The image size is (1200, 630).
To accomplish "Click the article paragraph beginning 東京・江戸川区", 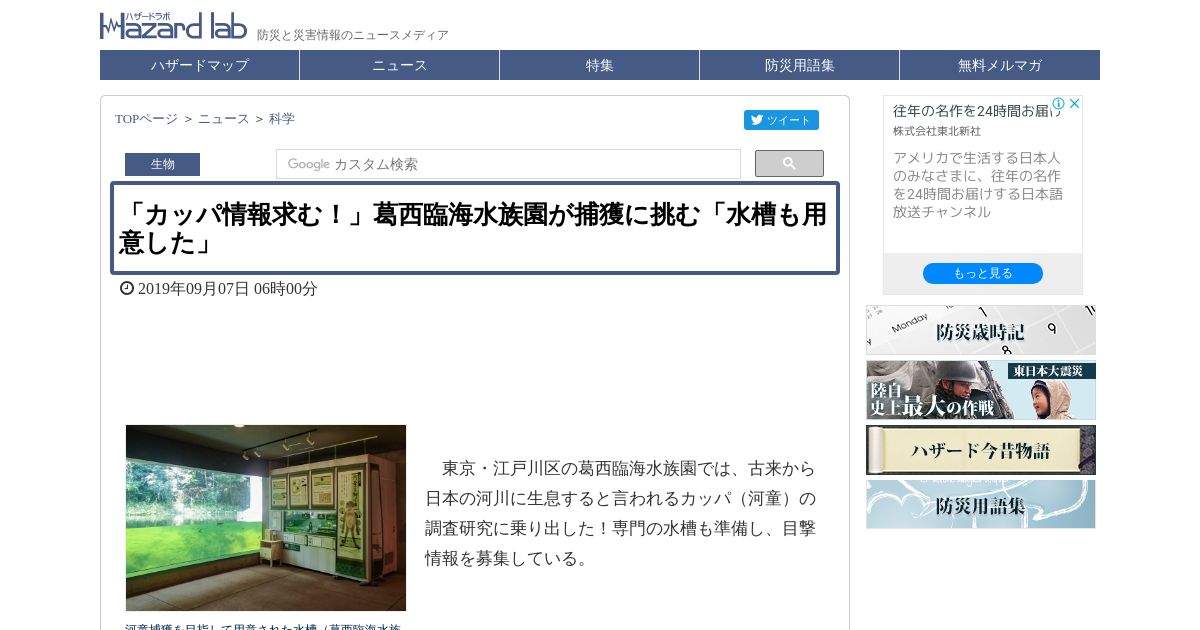I will (x=621, y=513).
